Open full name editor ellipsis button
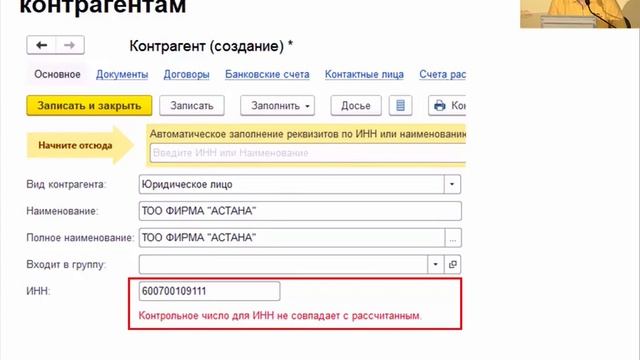Image resolution: width=640 pixels, height=360 pixels. pos(453,238)
